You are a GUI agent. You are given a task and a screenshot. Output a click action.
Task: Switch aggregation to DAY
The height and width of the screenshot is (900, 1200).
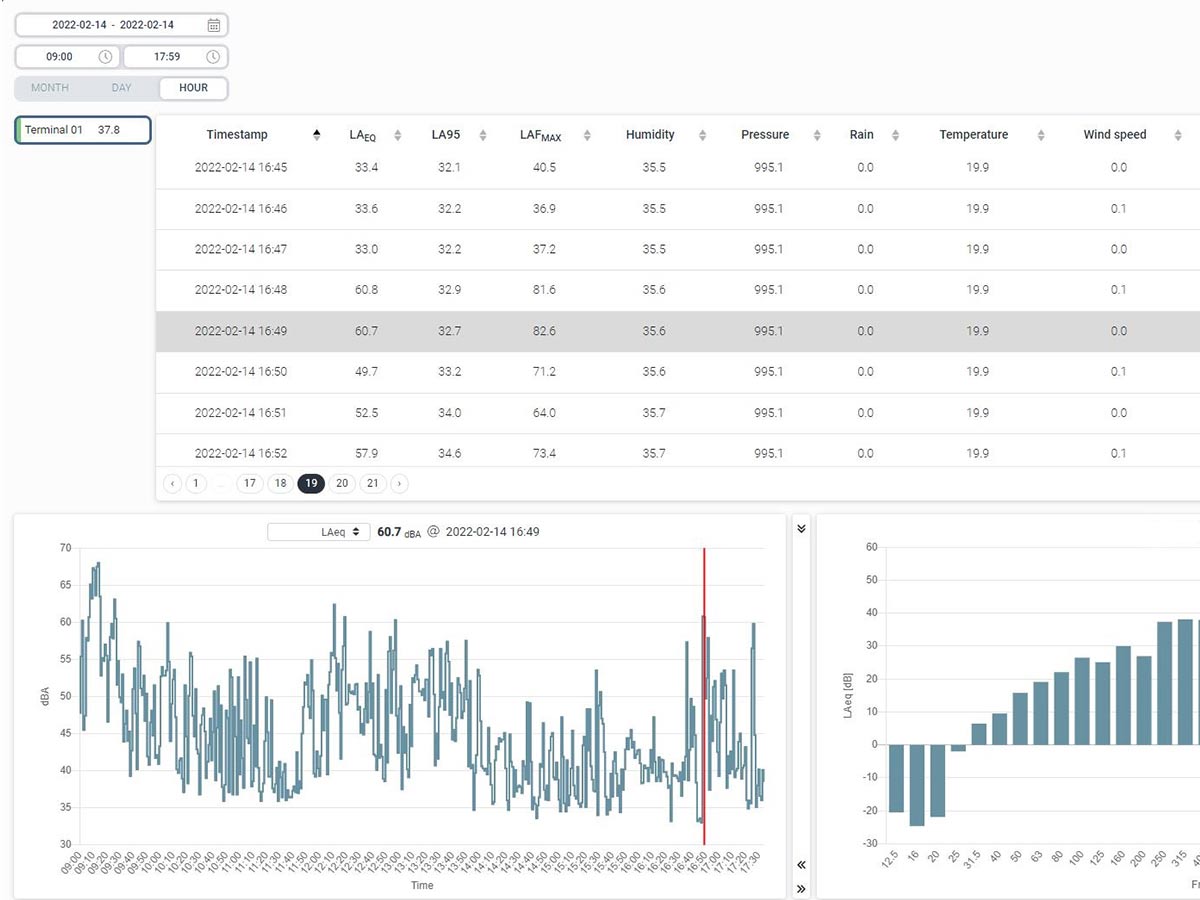[121, 88]
